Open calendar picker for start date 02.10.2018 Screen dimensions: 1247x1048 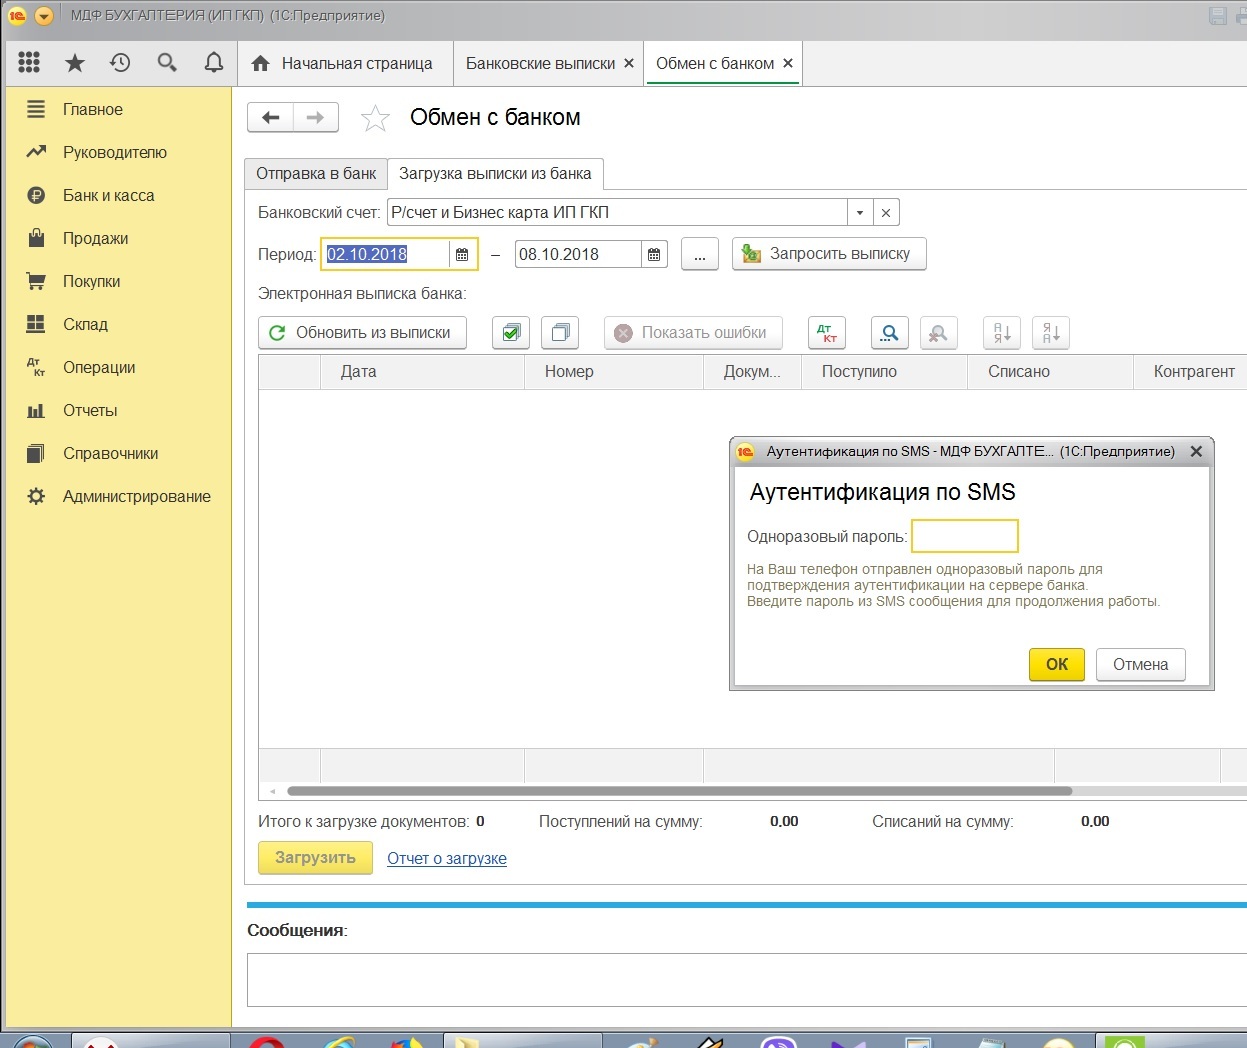click(x=462, y=255)
